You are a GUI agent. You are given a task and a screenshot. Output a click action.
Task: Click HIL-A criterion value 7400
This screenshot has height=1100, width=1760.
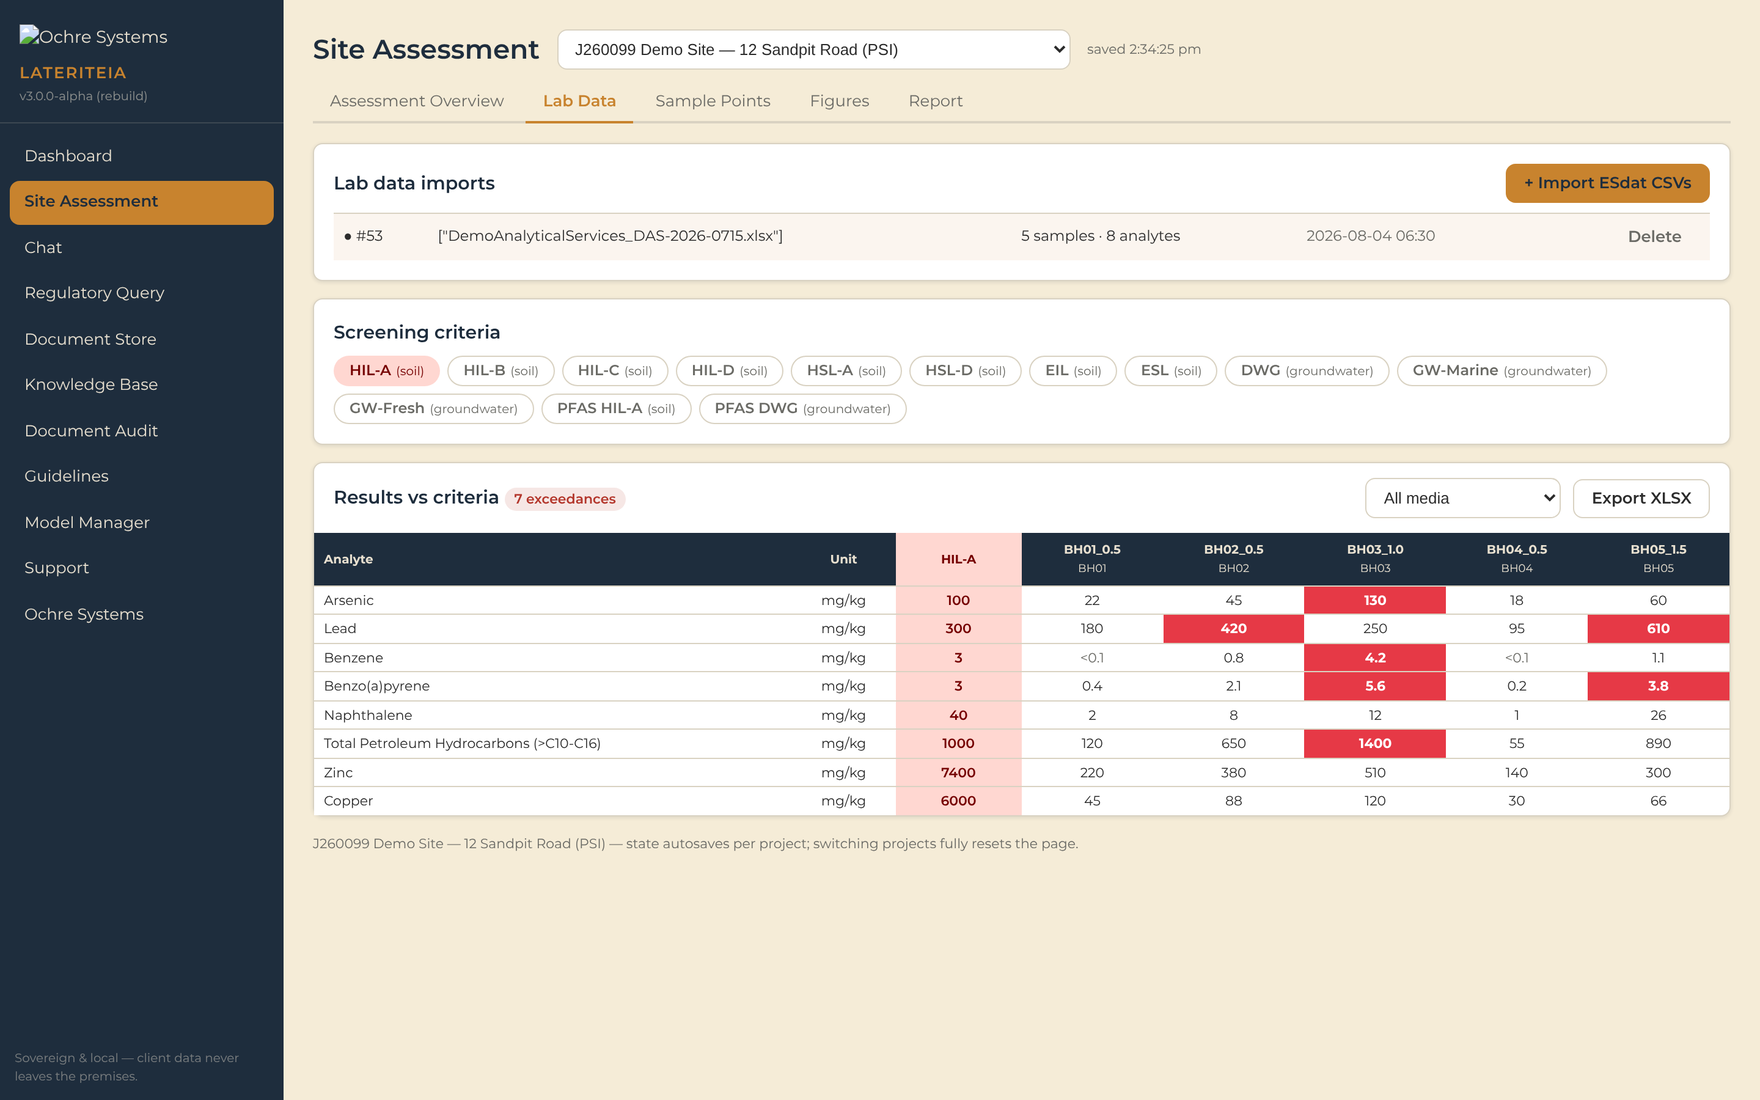(958, 773)
